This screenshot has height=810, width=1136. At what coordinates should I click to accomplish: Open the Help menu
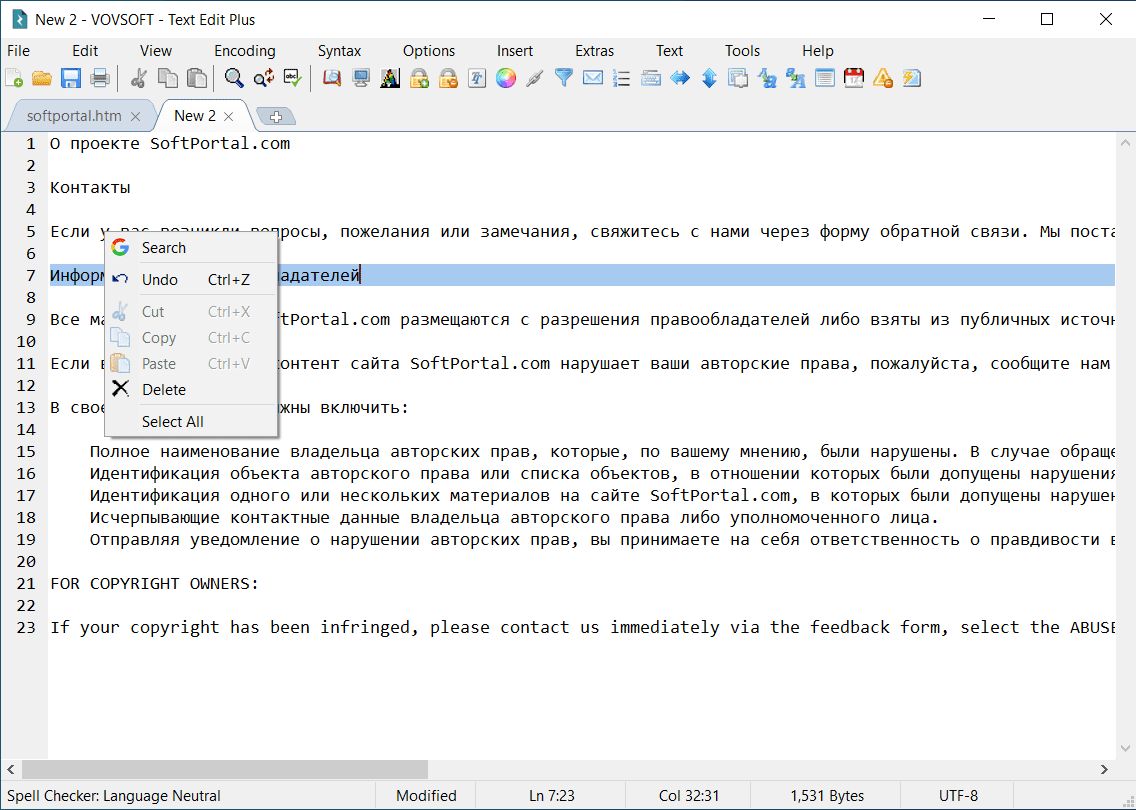[x=817, y=51]
